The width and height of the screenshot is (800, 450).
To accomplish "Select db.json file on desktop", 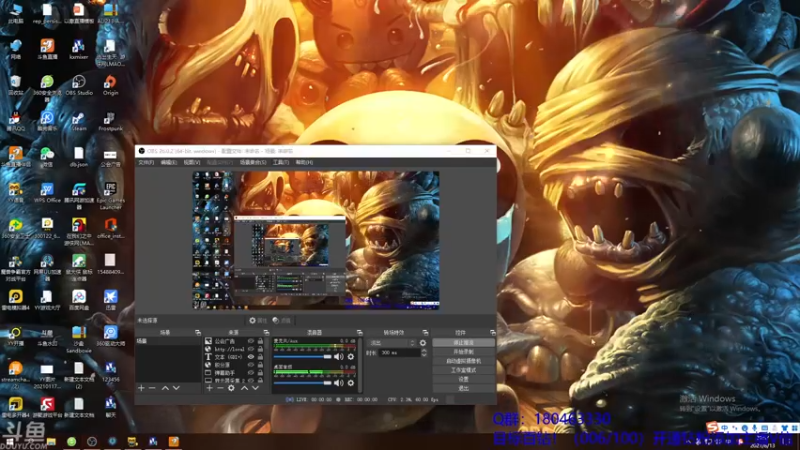I will click(79, 157).
